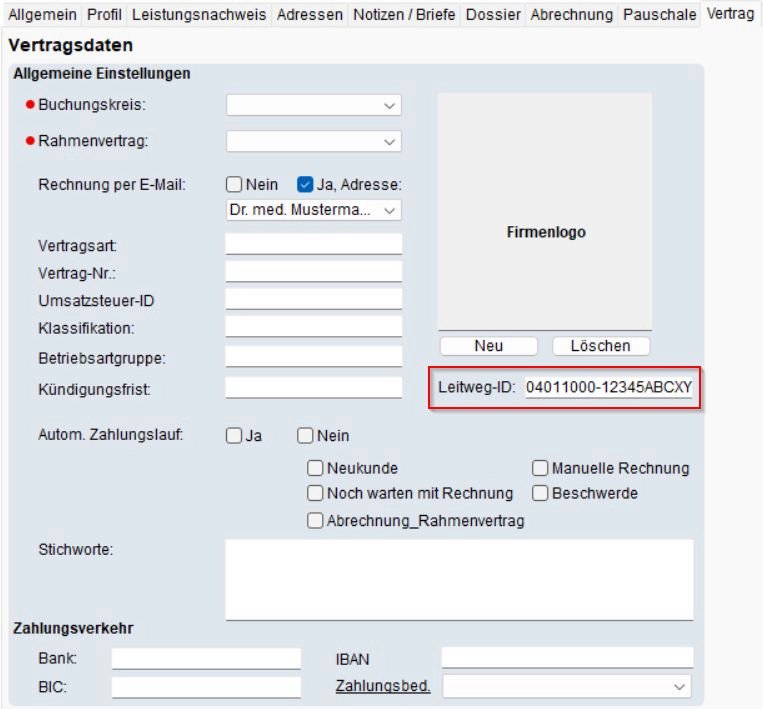Click the Neu button under Firmenlogo
This screenshot has height=709, width=763.
[x=488, y=346]
